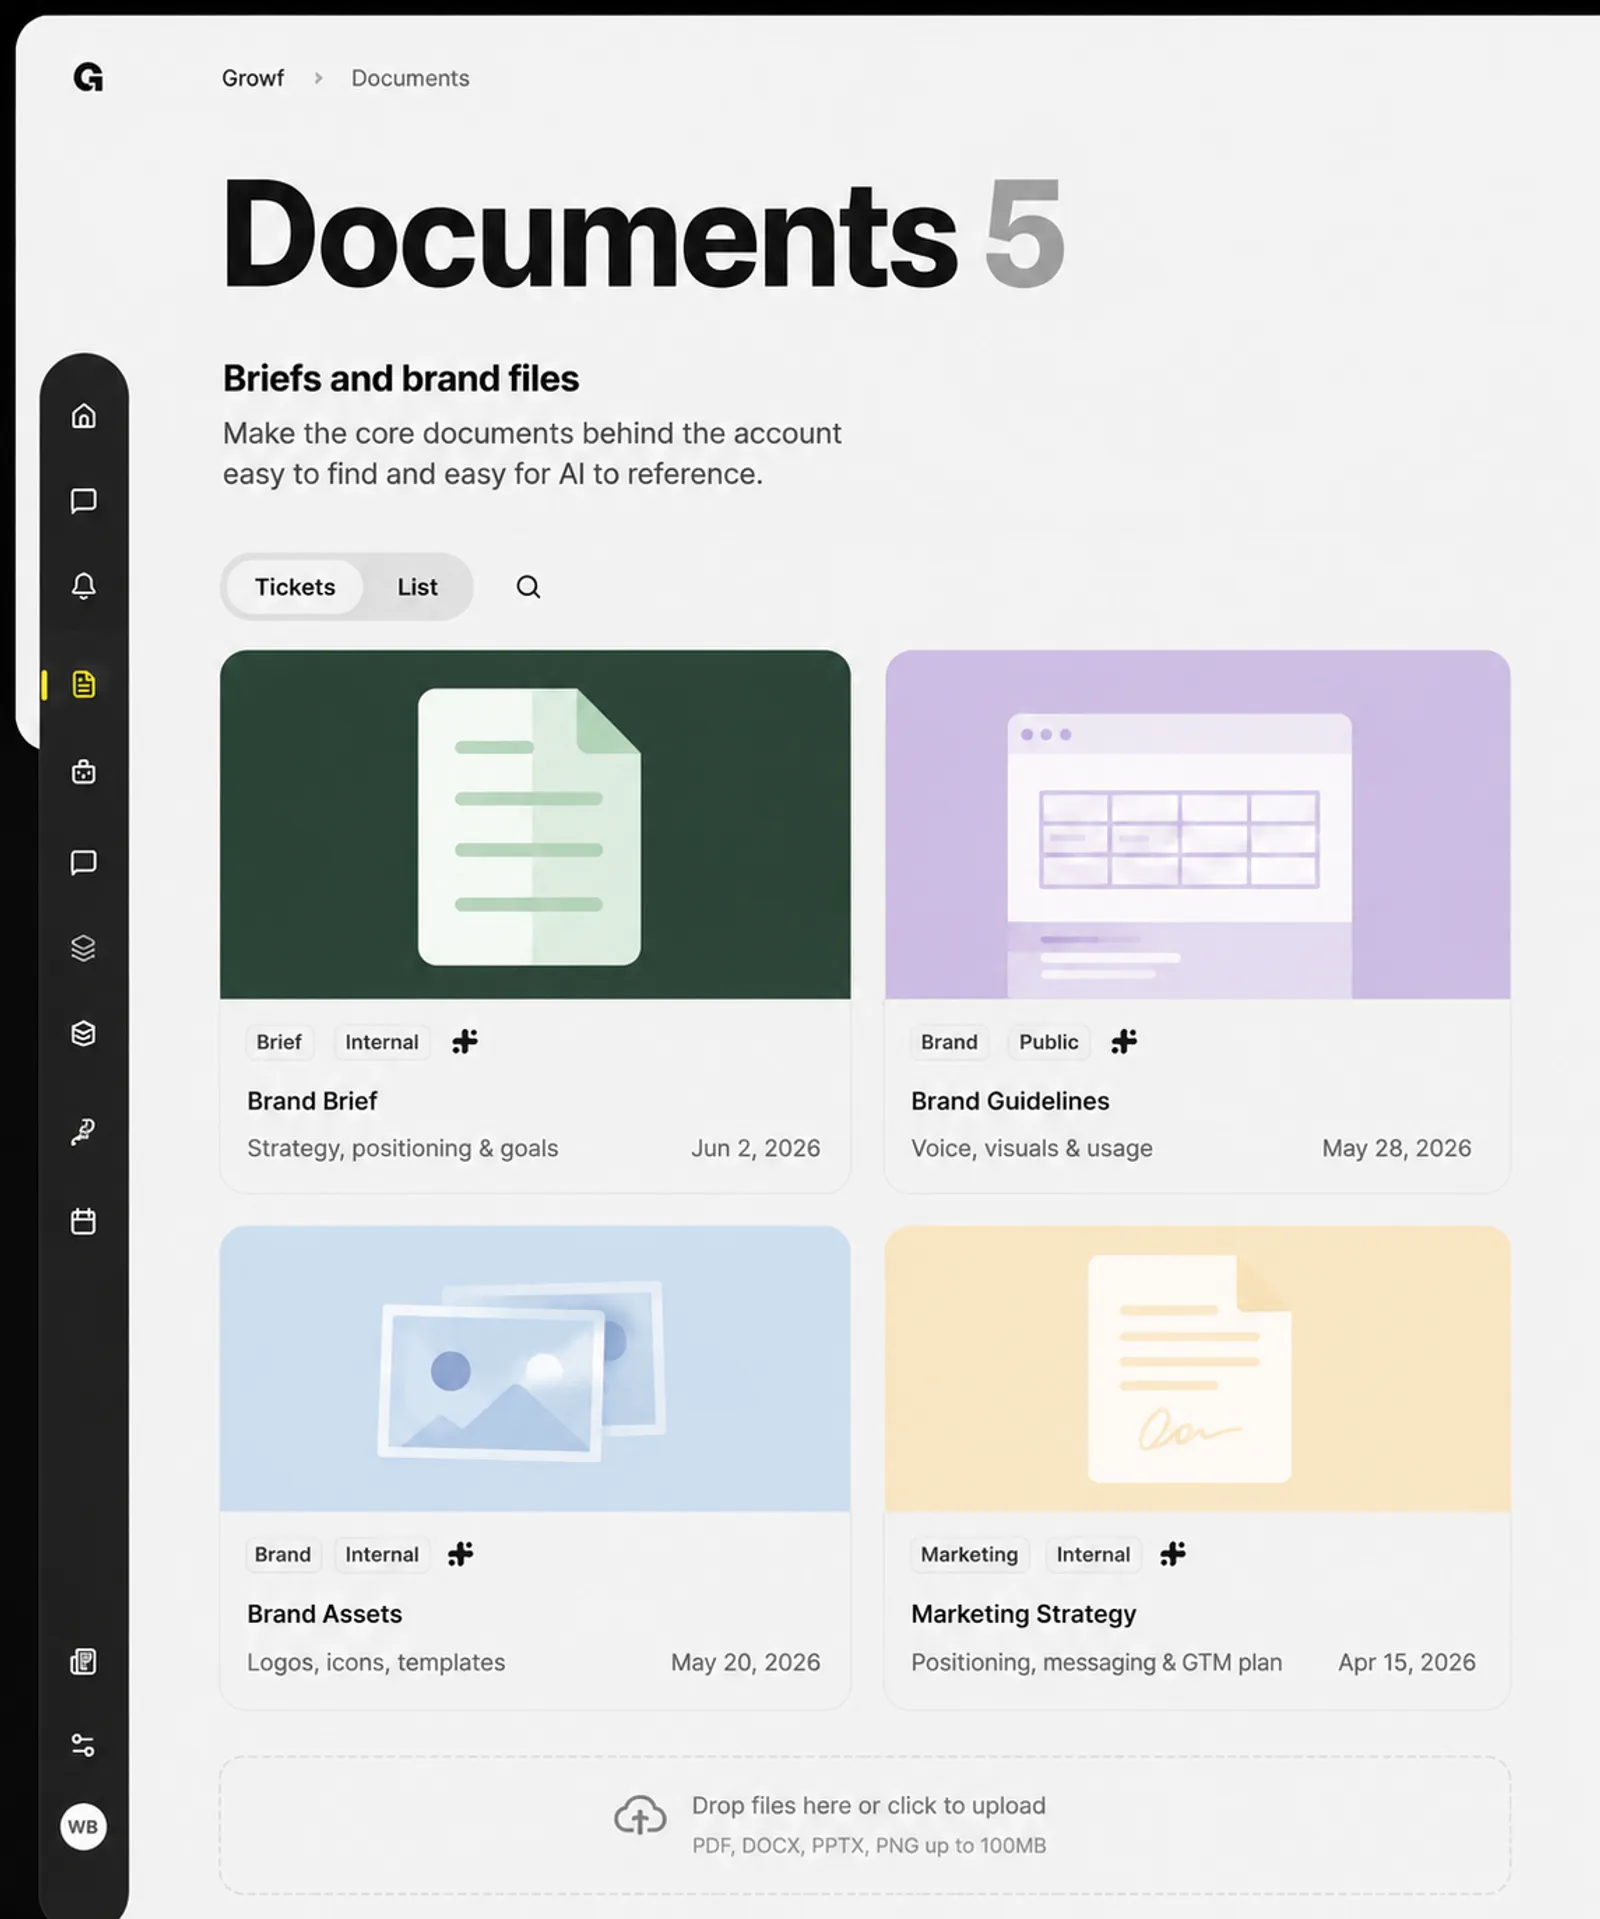Open the Brand Brief green thumbnail
Image resolution: width=1600 pixels, height=1919 pixels.
point(535,825)
